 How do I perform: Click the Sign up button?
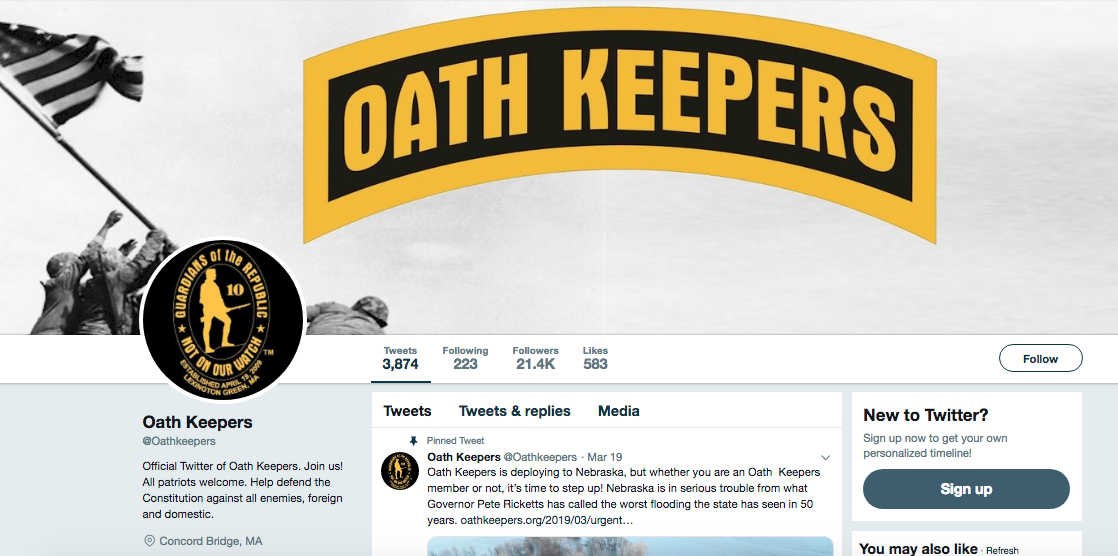click(x=966, y=489)
